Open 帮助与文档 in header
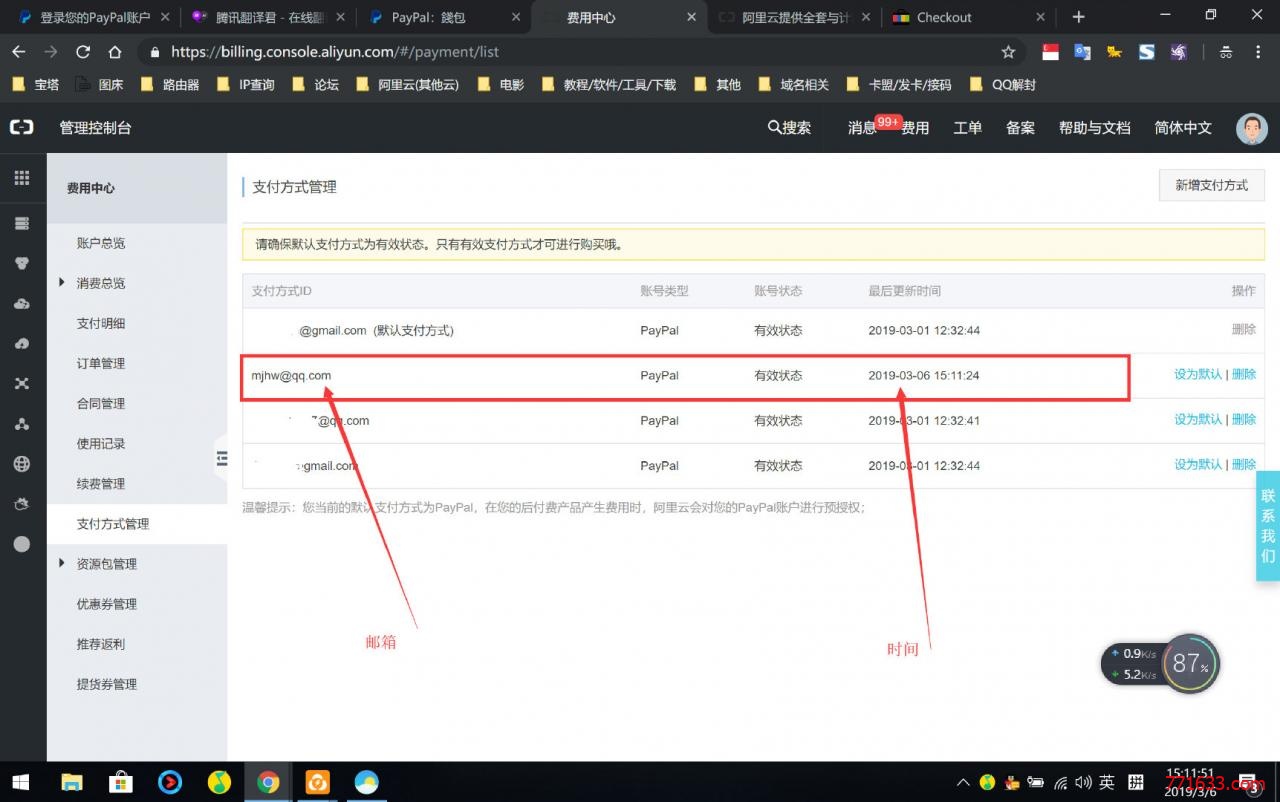The width and height of the screenshot is (1280, 802). pyautogui.click(x=1094, y=128)
